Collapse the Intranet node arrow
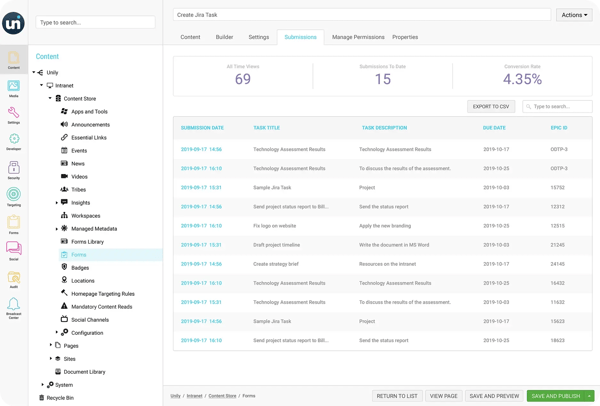This screenshot has height=406, width=600. click(x=42, y=85)
